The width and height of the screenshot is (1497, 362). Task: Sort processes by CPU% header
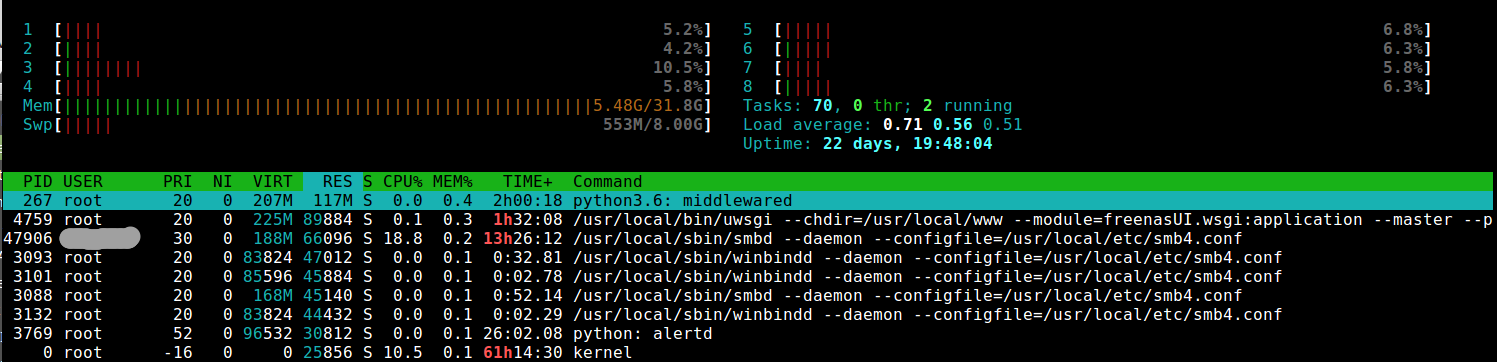[x=403, y=182]
